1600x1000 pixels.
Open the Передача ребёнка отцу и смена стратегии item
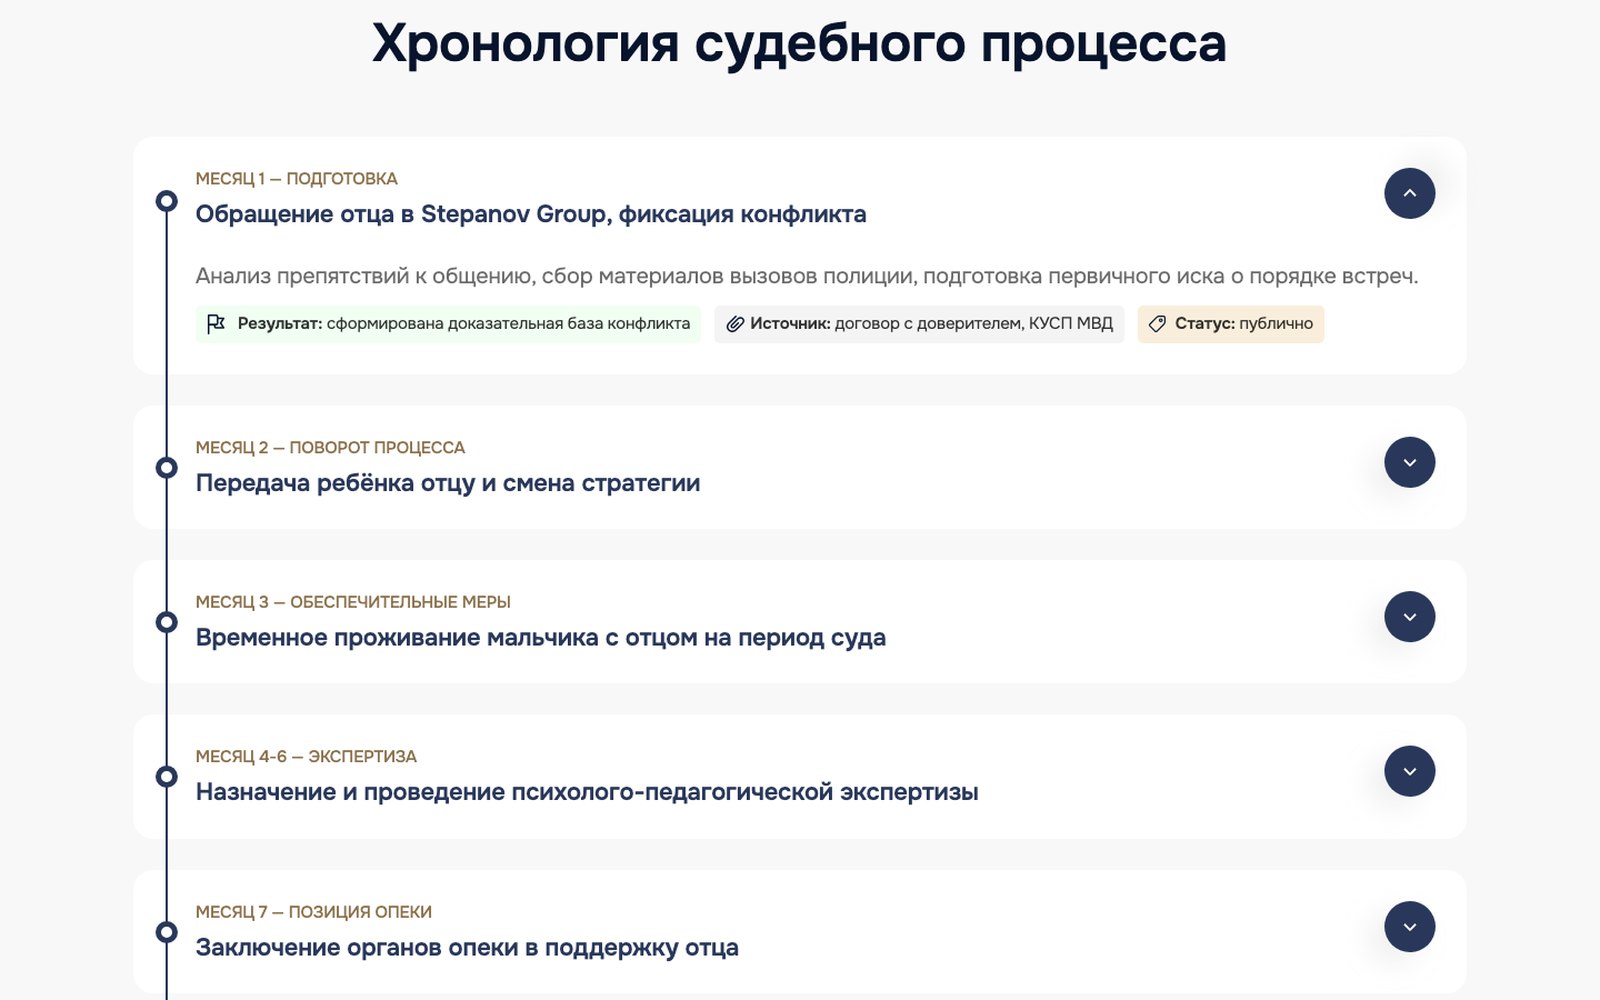[x=800, y=467]
